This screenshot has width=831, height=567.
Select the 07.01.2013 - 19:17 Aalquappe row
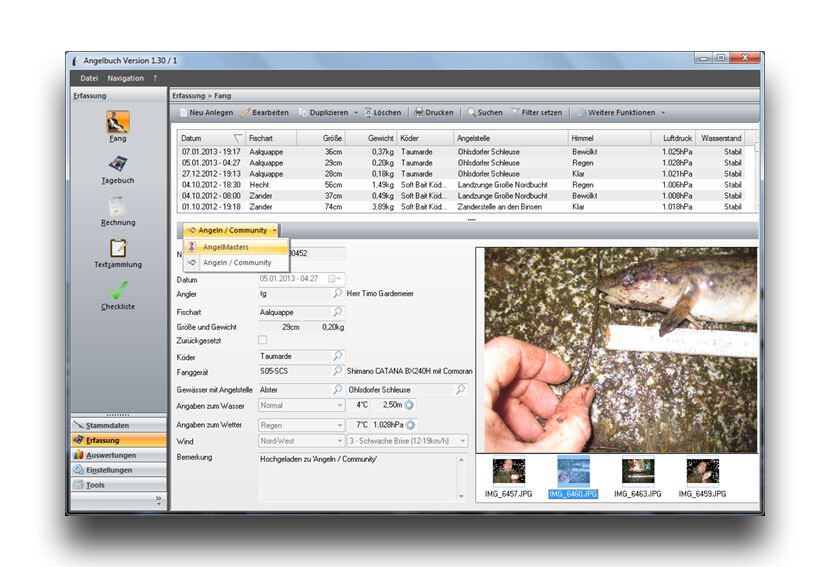[461, 152]
